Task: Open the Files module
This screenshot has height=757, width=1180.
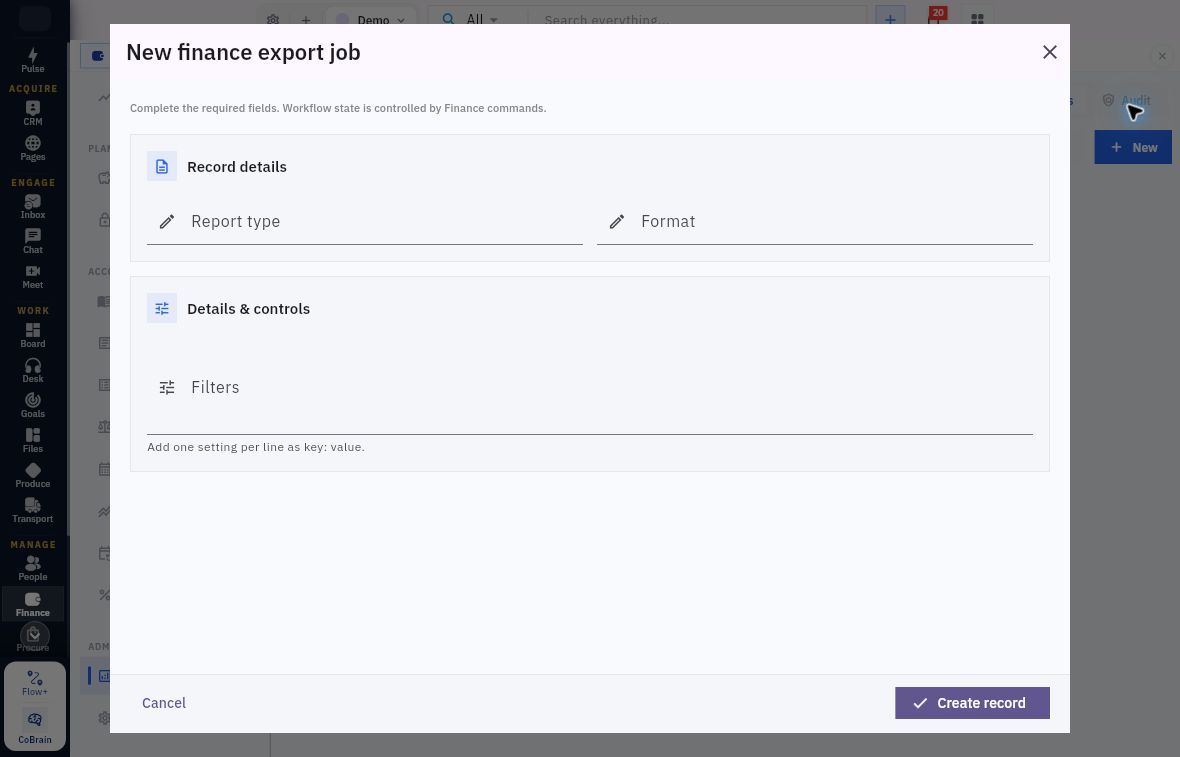Action: (x=32, y=440)
